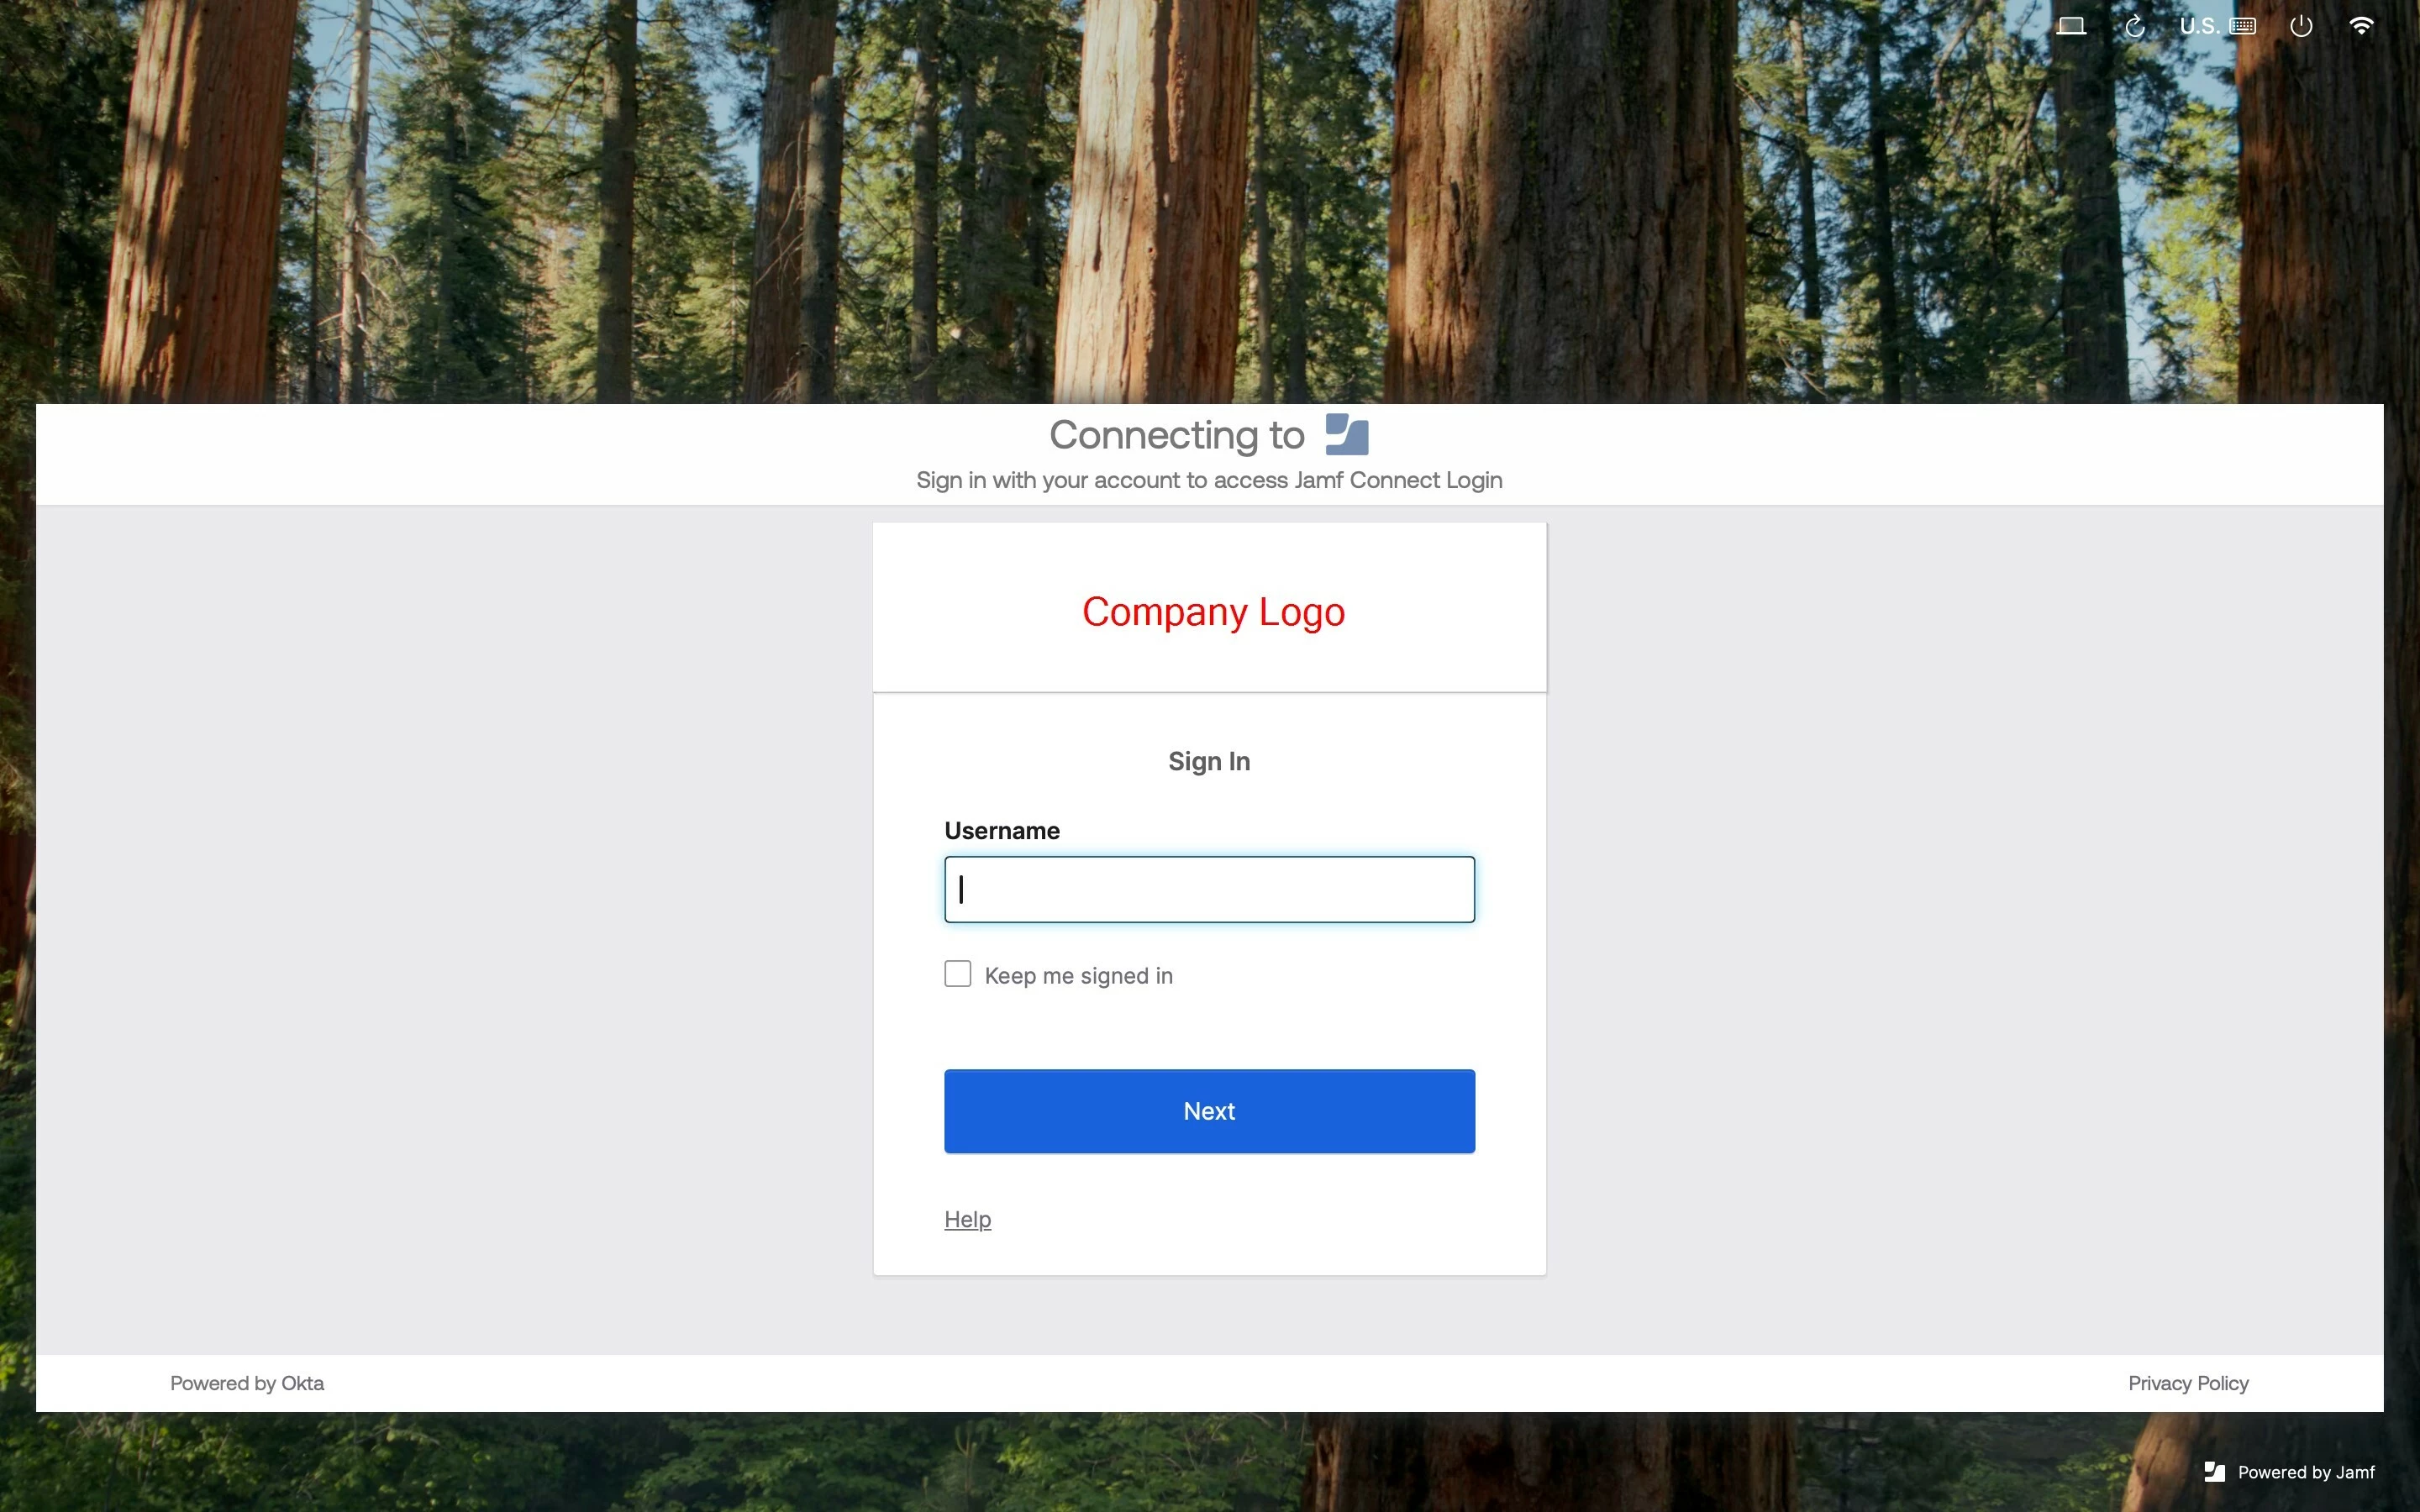
Task: Focus the Username text field
Action: pyautogui.click(x=1209, y=889)
